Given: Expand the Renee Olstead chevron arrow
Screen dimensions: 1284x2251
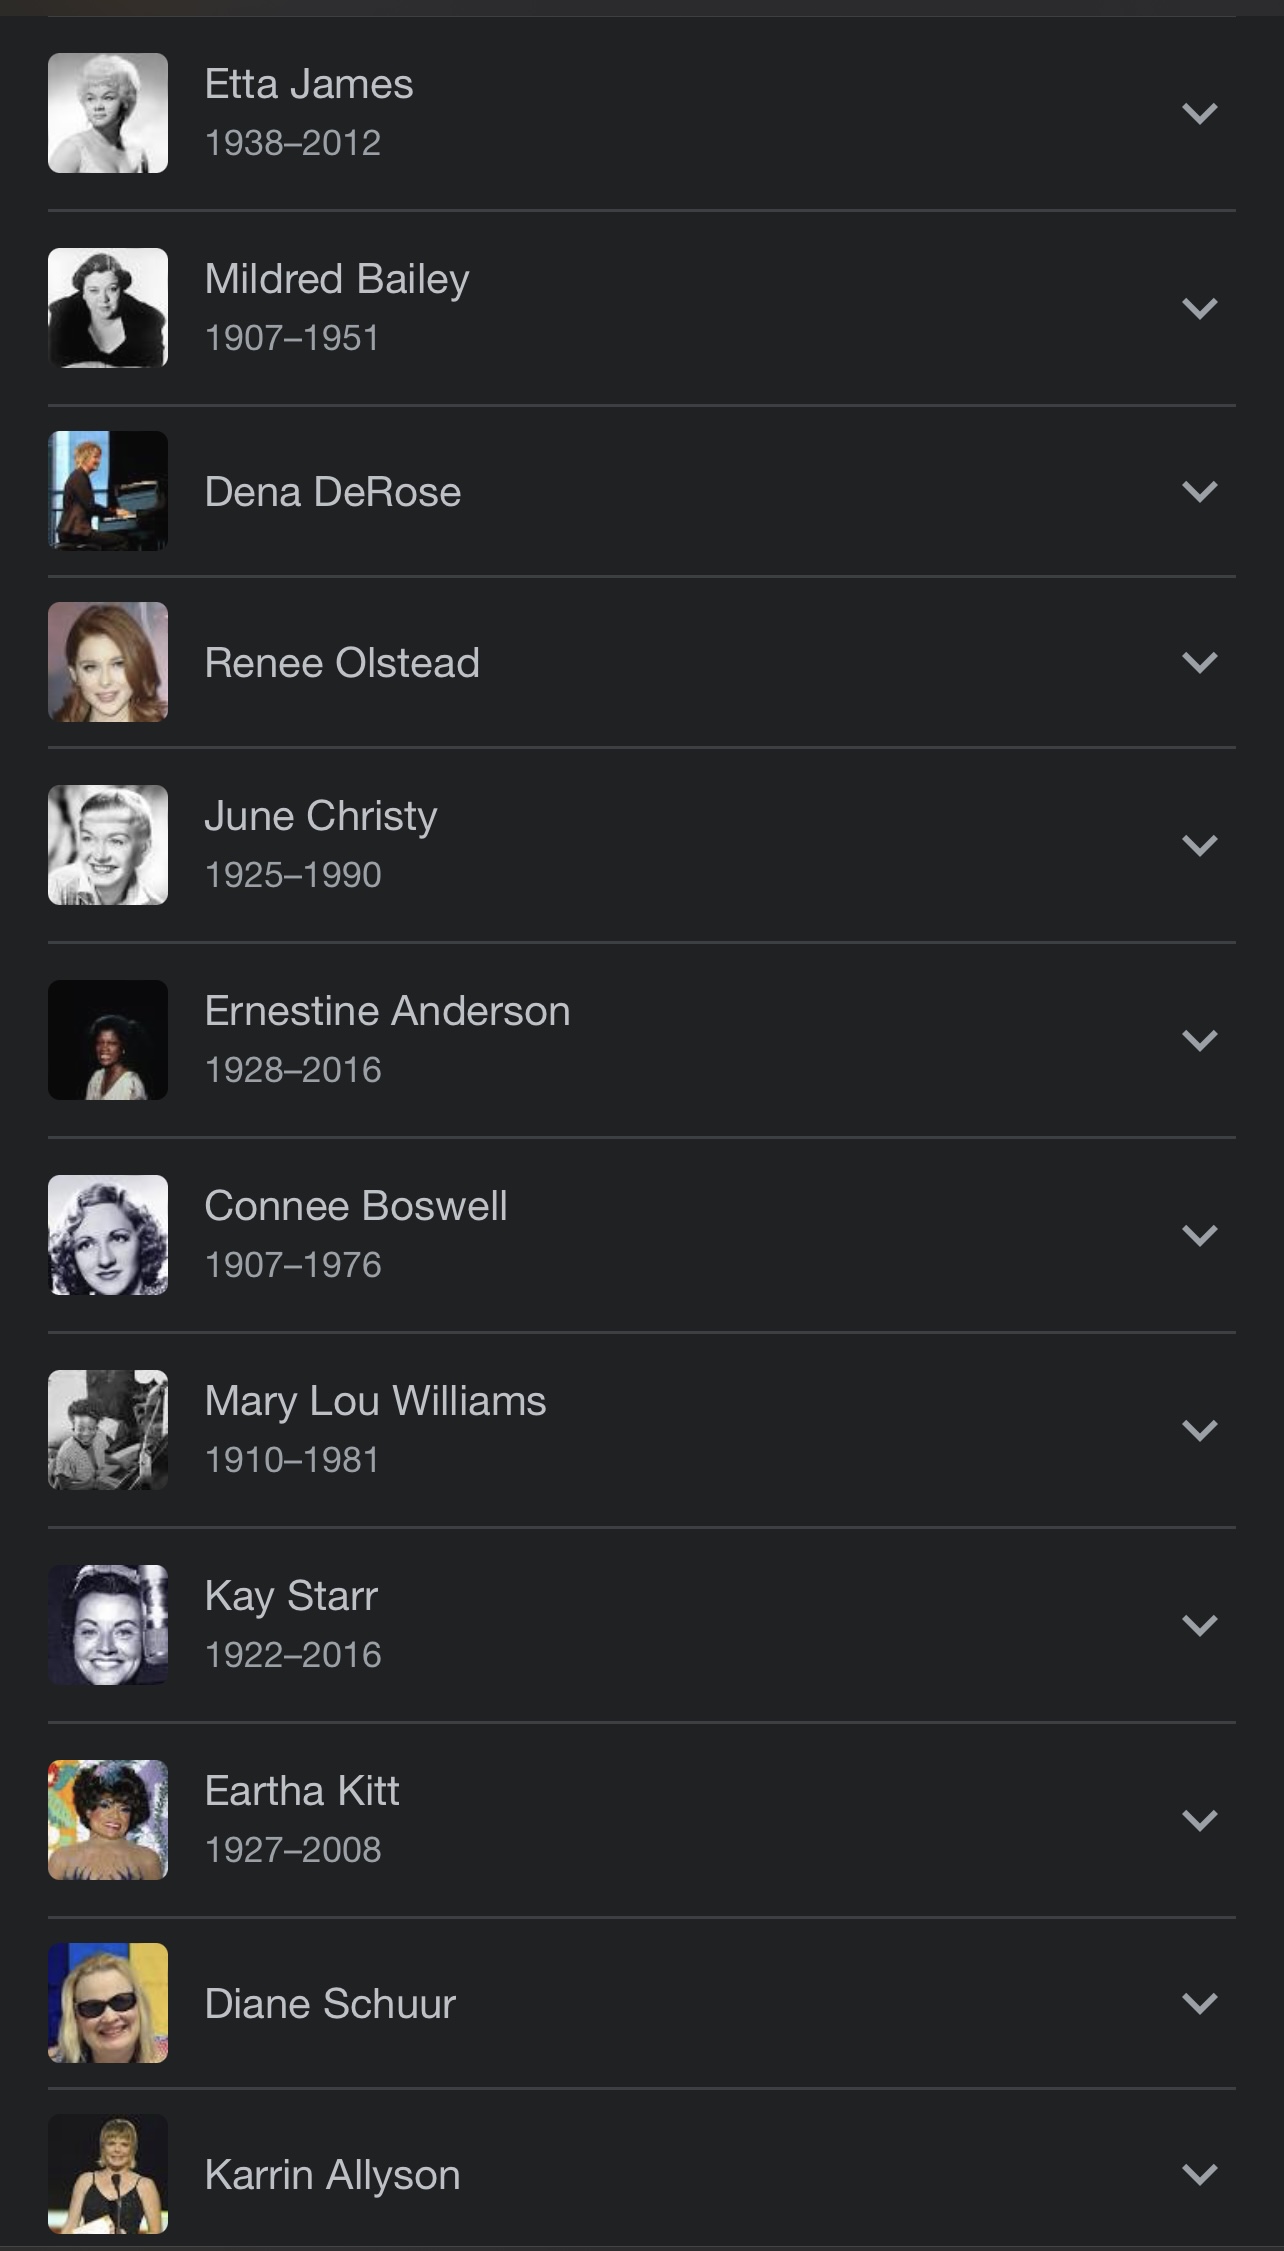Looking at the screenshot, I should (1199, 662).
